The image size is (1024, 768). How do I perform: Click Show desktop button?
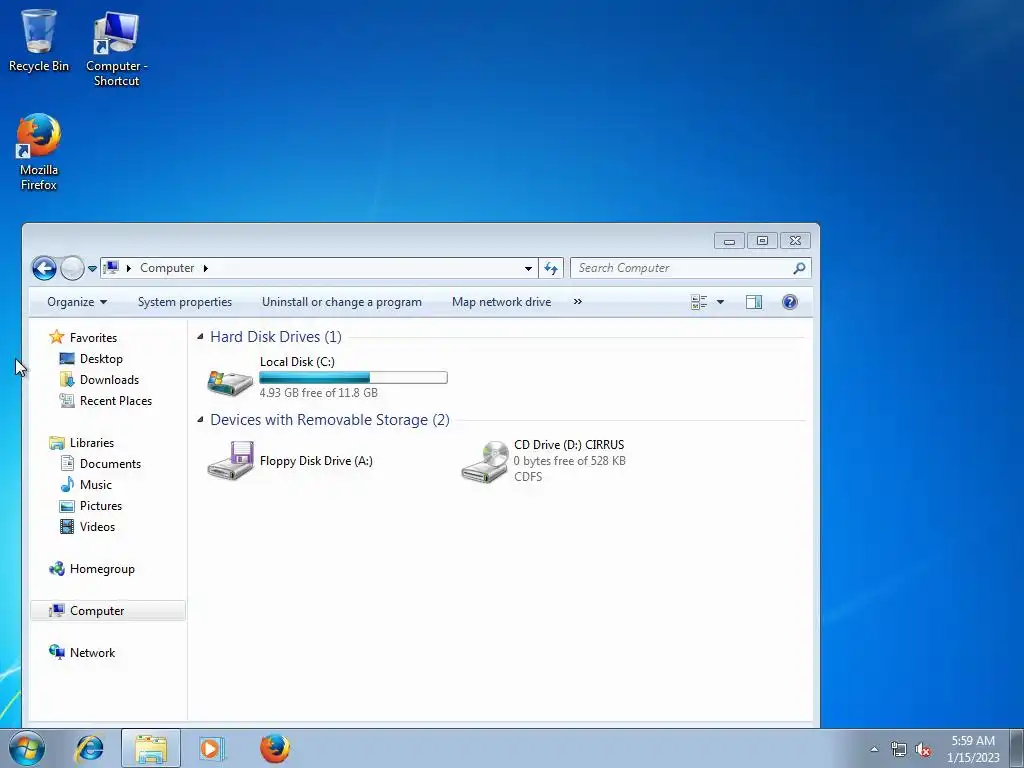tap(1017, 748)
